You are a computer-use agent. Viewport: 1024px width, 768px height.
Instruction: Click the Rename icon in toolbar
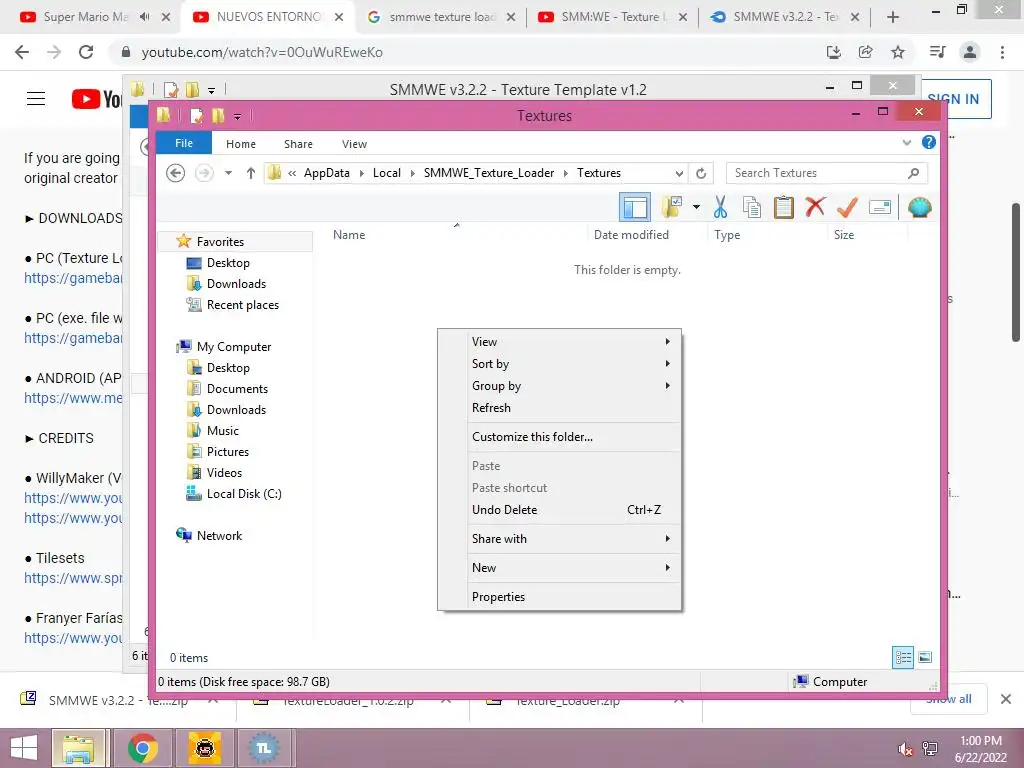pyautogui.click(x=880, y=208)
